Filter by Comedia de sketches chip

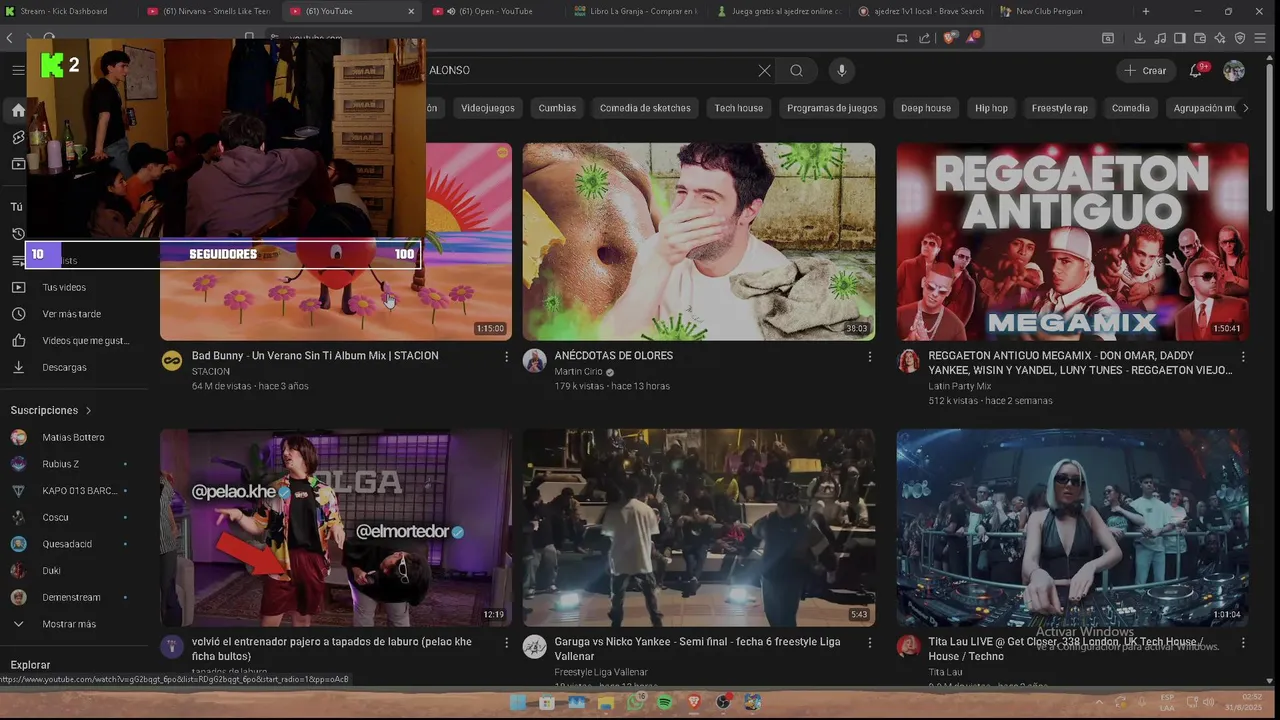point(645,108)
